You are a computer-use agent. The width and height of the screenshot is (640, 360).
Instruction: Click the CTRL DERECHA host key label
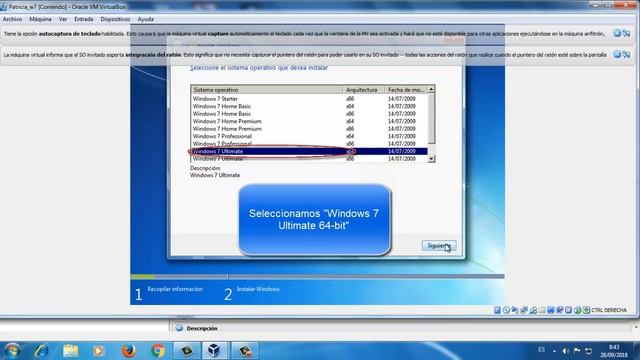[x=609, y=311]
